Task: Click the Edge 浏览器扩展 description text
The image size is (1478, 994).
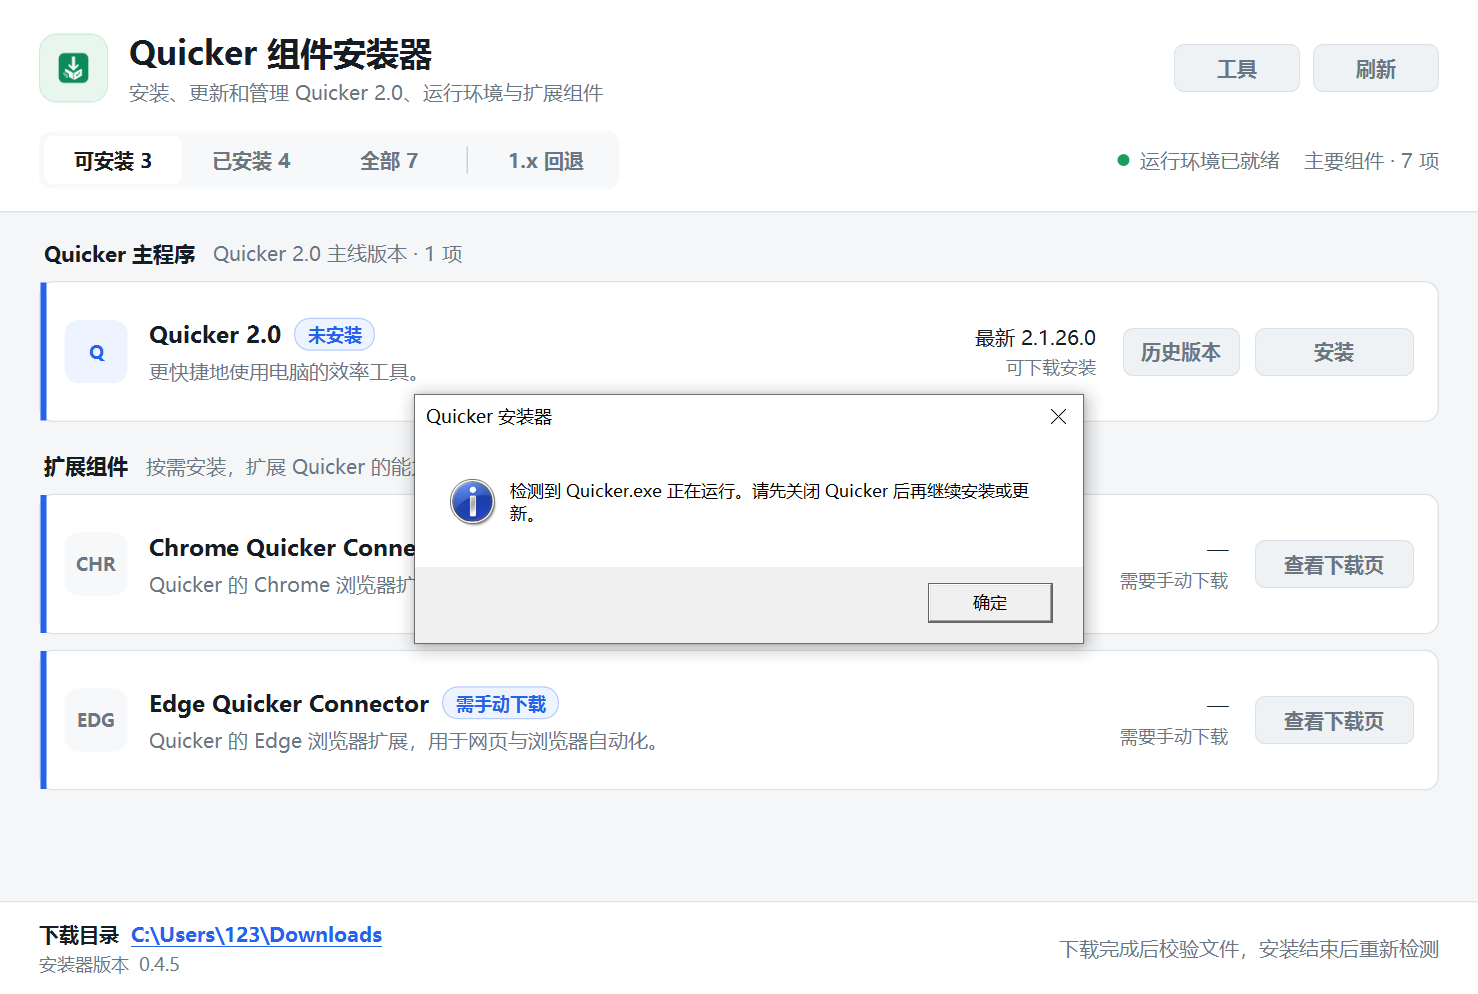Action: click(x=403, y=741)
